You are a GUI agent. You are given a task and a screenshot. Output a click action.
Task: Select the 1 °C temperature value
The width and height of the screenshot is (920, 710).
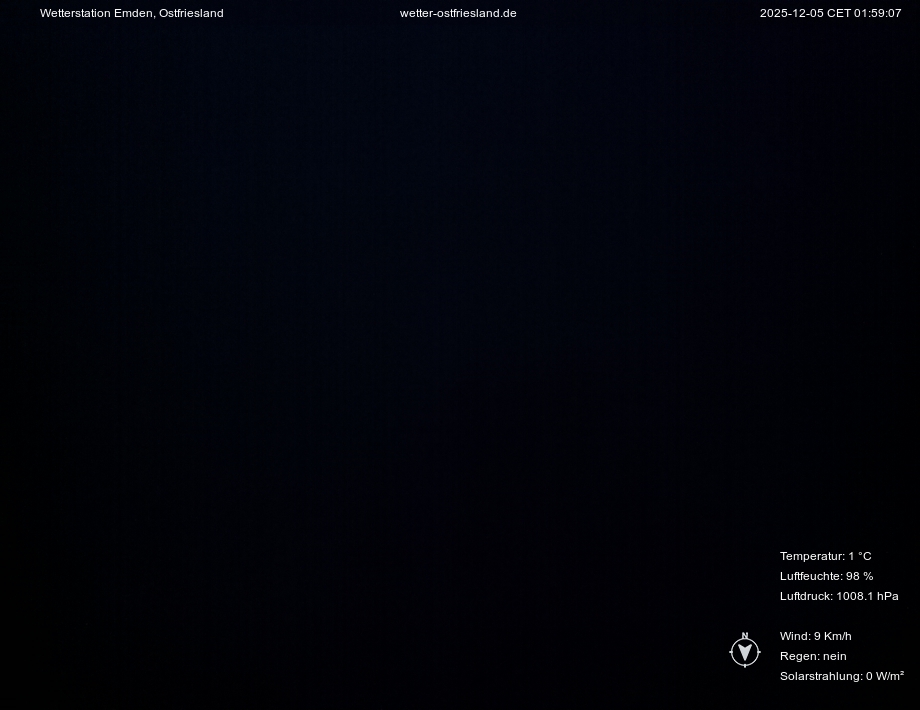pyautogui.click(x=860, y=556)
